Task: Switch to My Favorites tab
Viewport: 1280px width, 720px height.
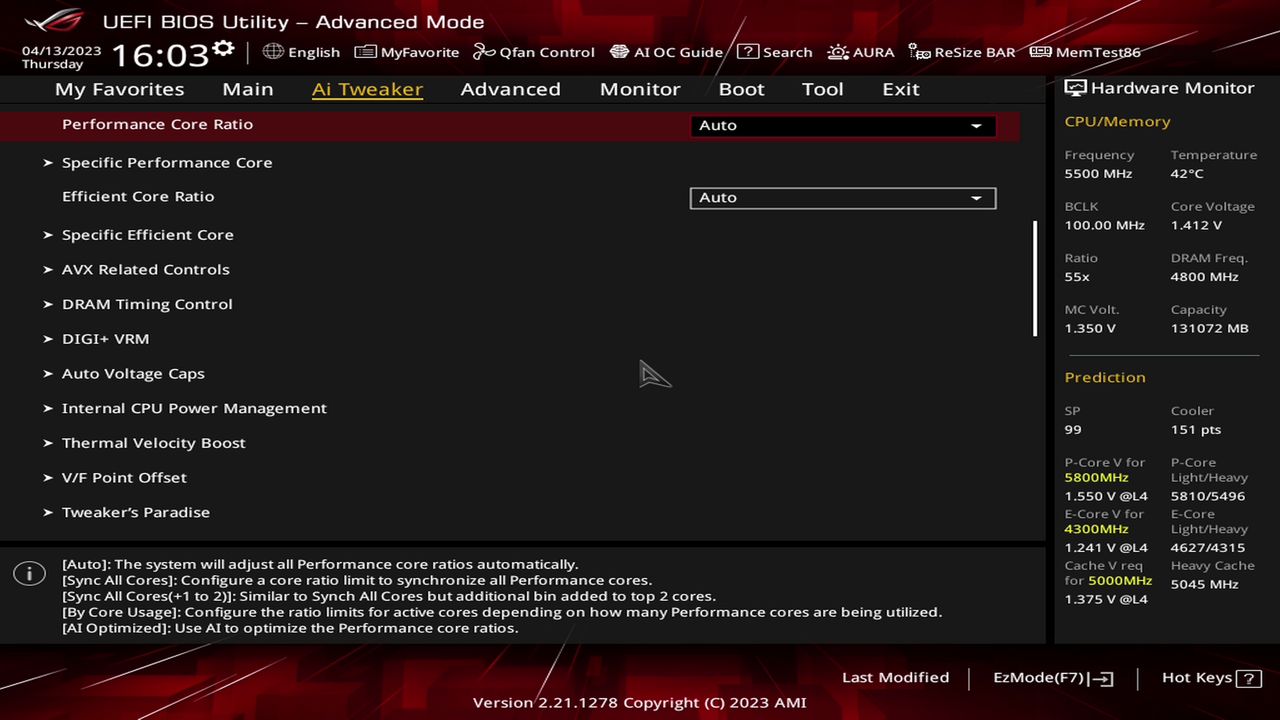Action: point(120,89)
